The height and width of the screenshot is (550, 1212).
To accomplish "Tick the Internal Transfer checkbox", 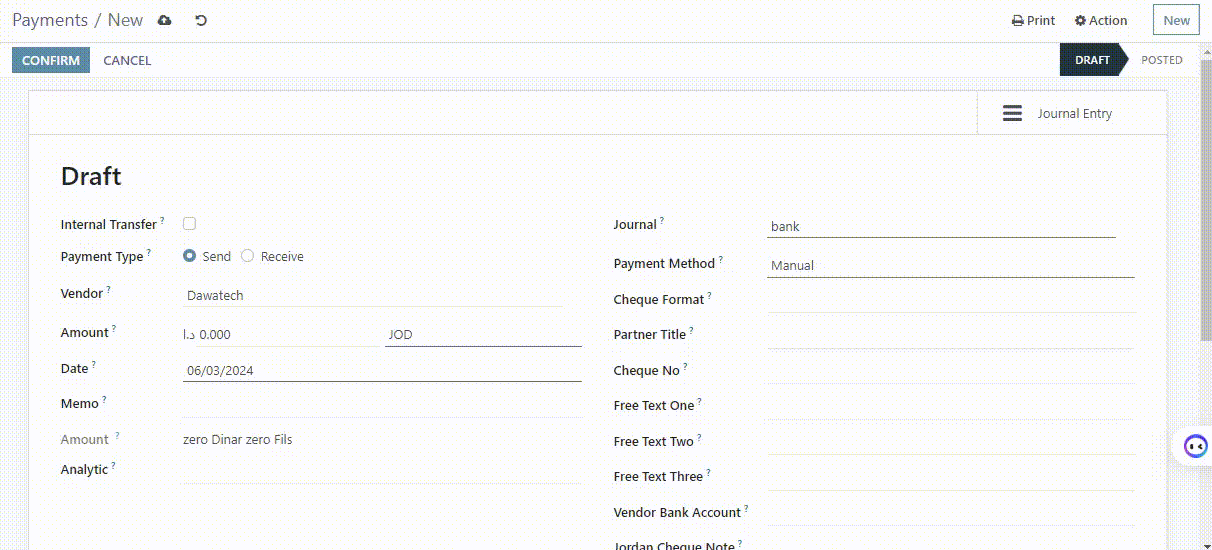I will 189,224.
